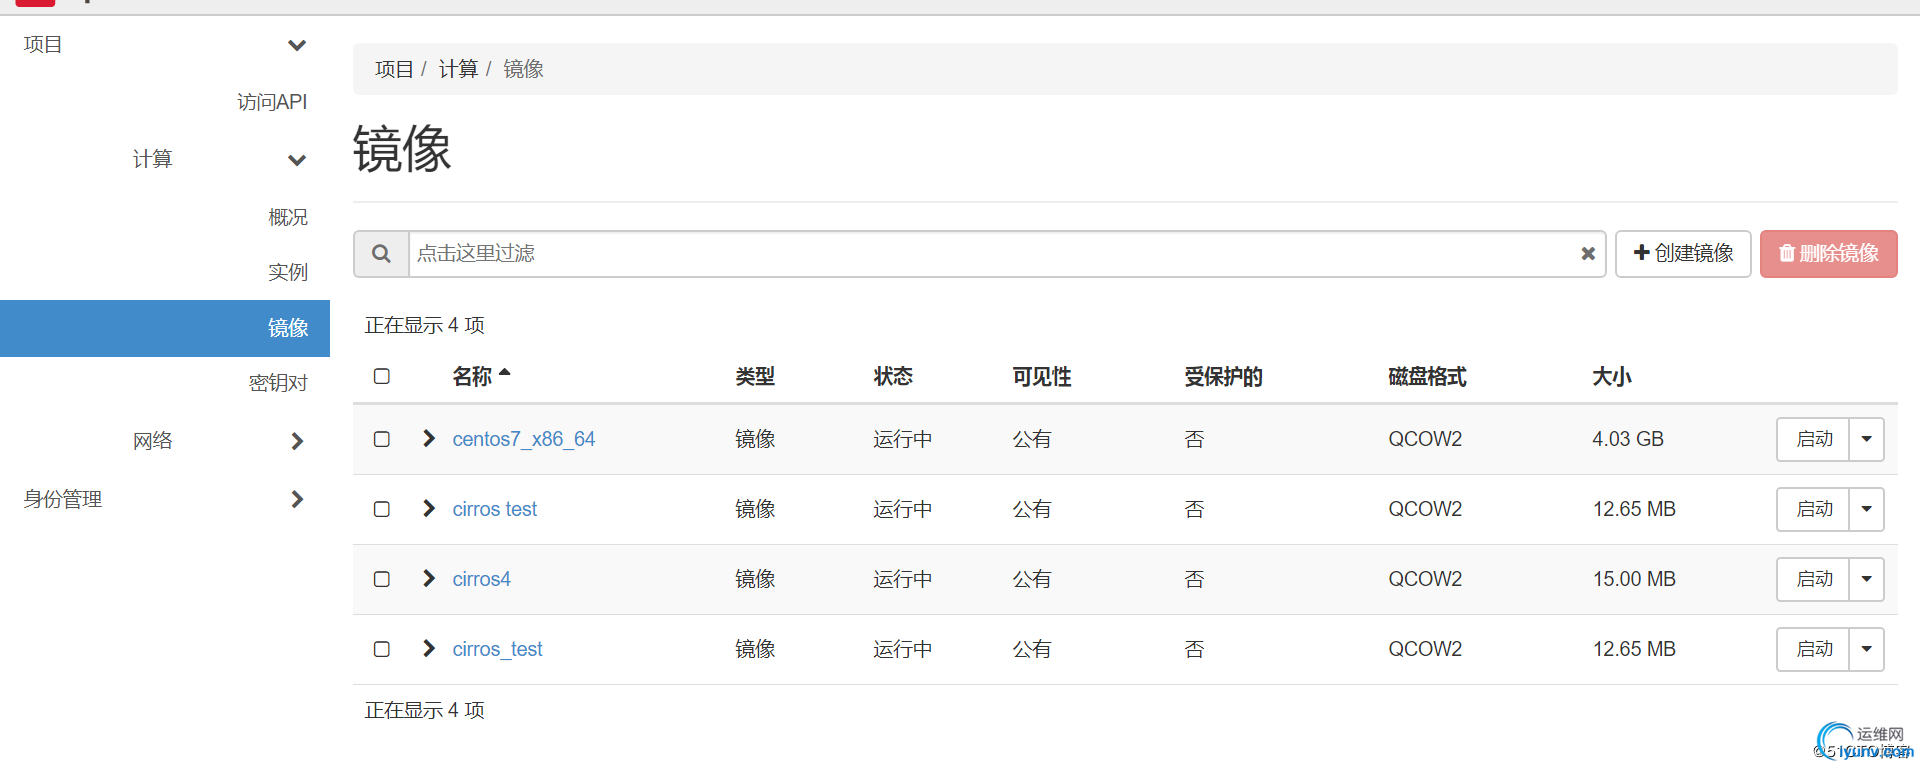Click 计算 in the breadcrumb
Viewport: 1920px width, 768px height.
(x=458, y=69)
